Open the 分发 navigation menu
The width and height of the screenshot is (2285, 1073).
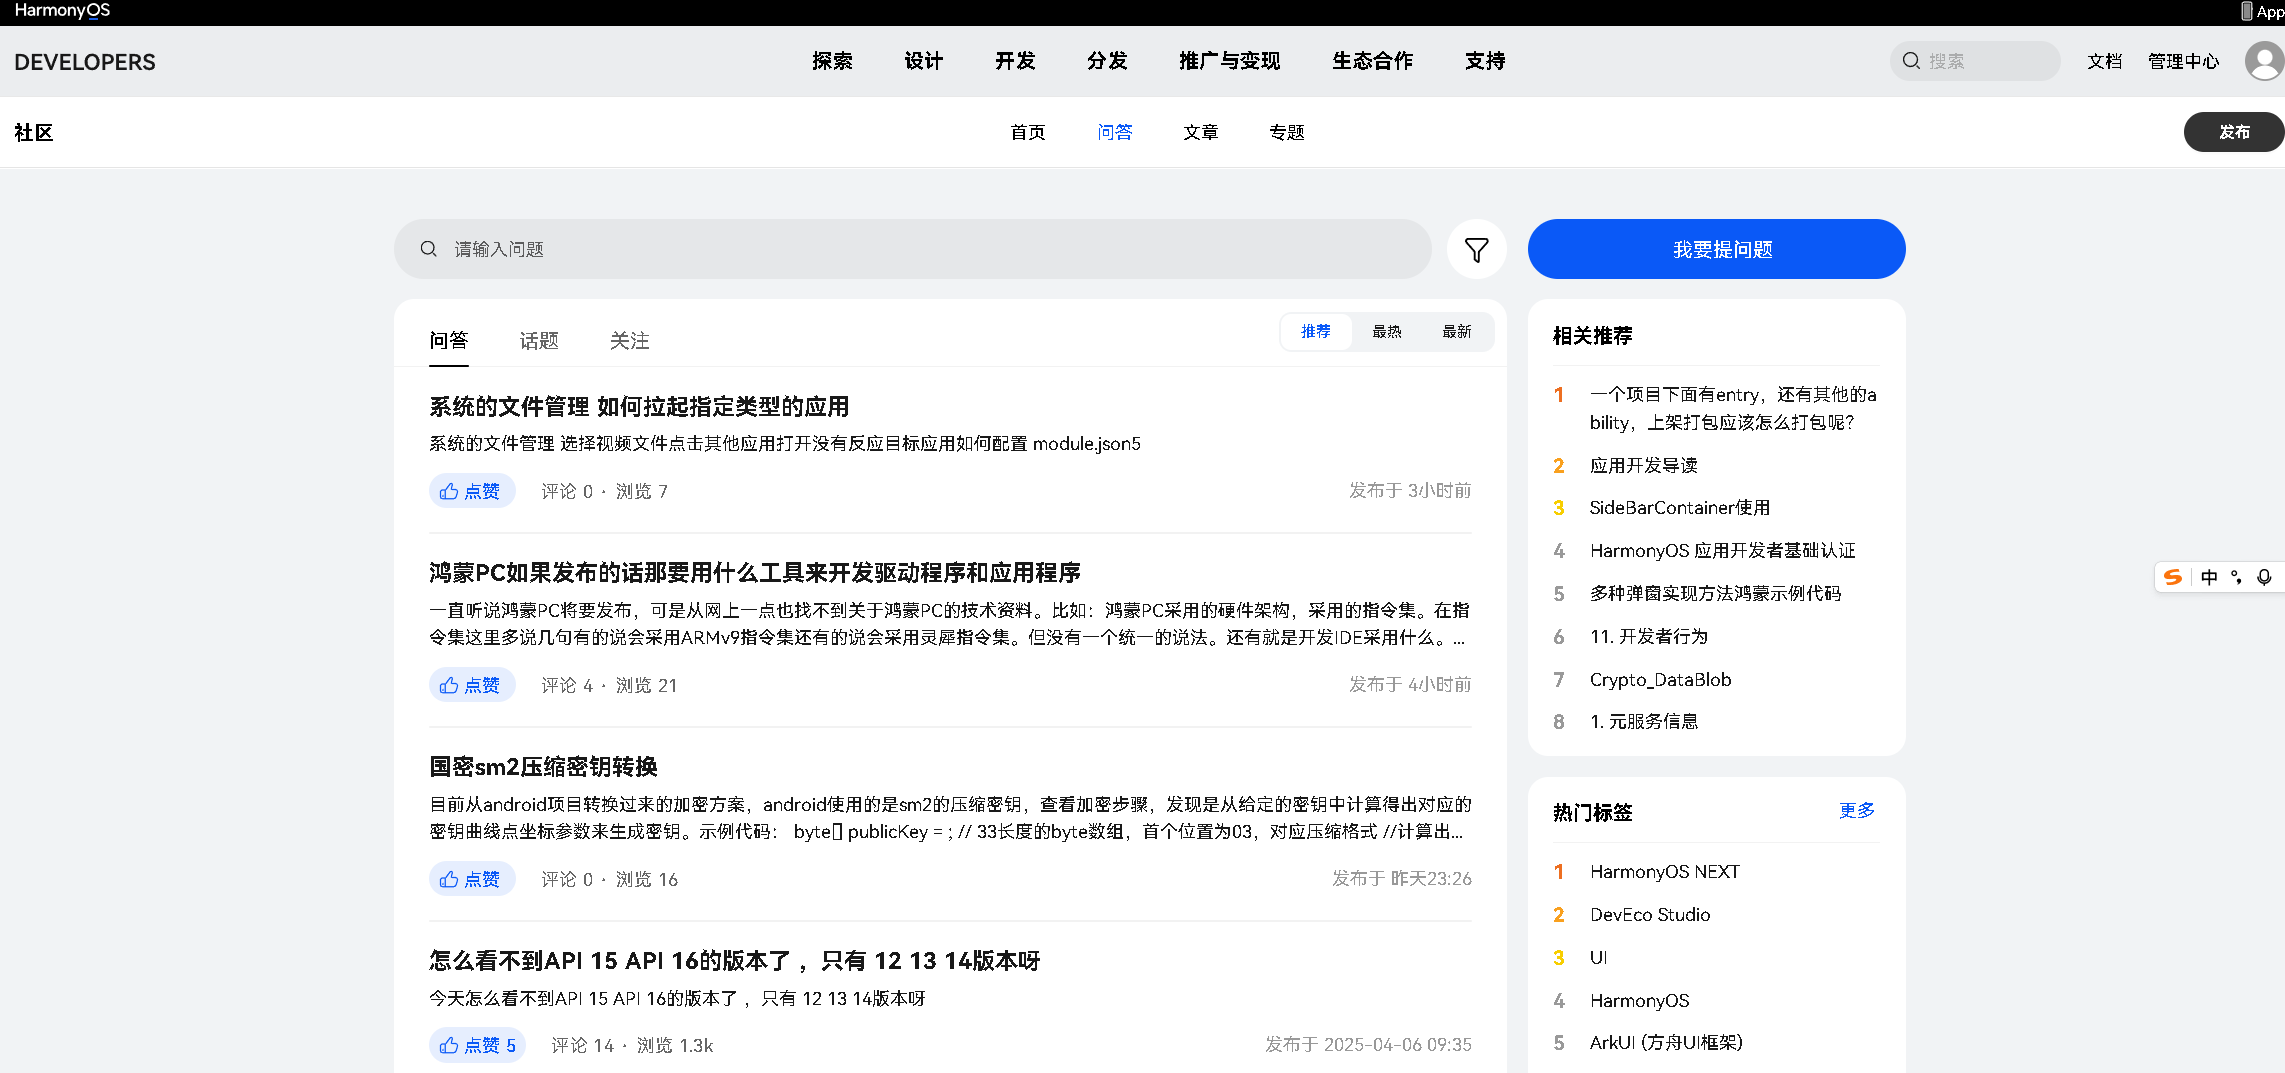pyautogui.click(x=1107, y=61)
